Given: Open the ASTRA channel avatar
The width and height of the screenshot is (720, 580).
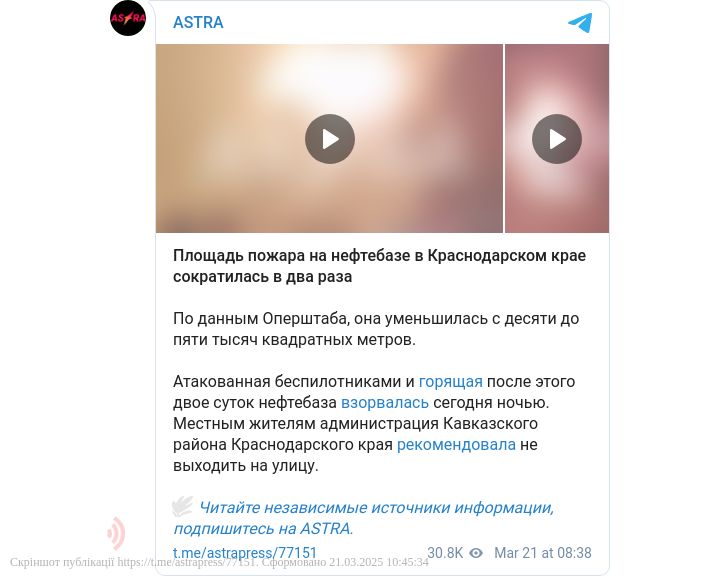Looking at the screenshot, I should (128, 18).
